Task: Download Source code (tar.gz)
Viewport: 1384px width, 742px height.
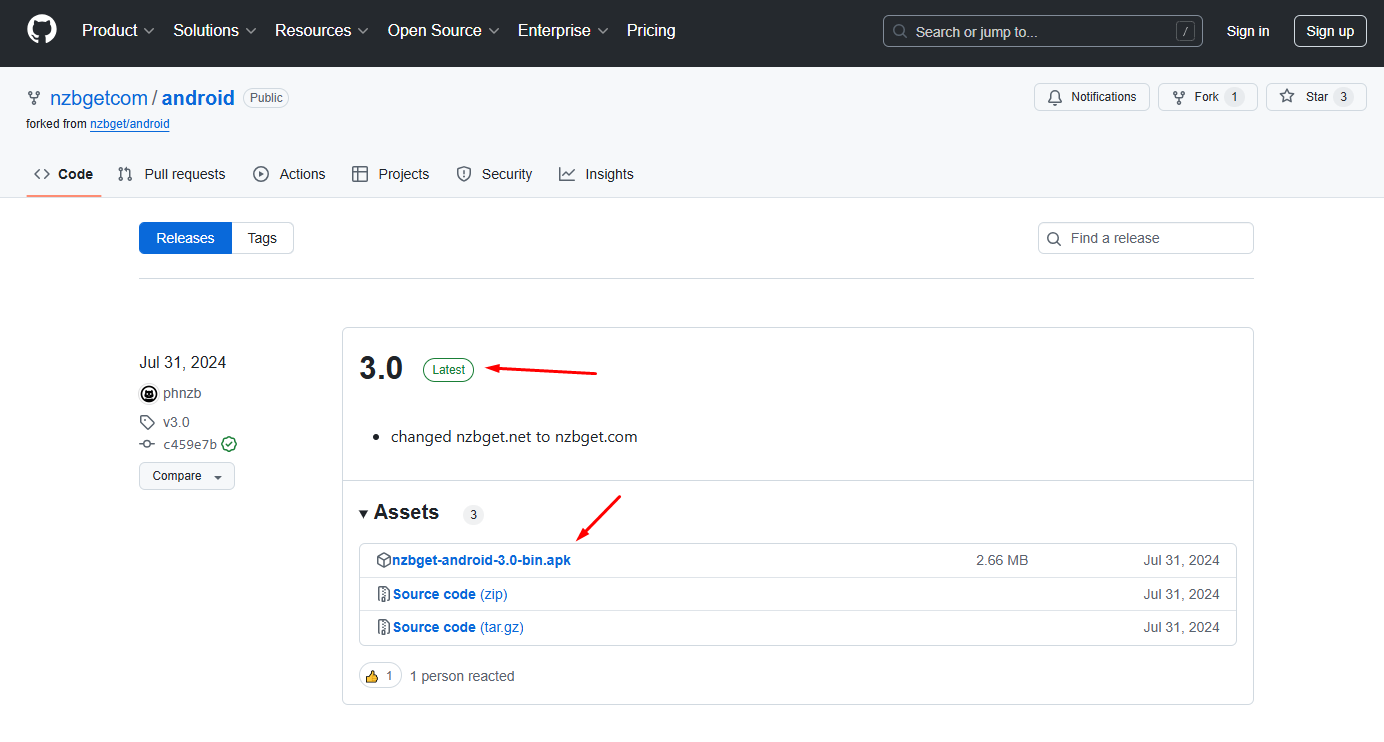Action: [458, 627]
